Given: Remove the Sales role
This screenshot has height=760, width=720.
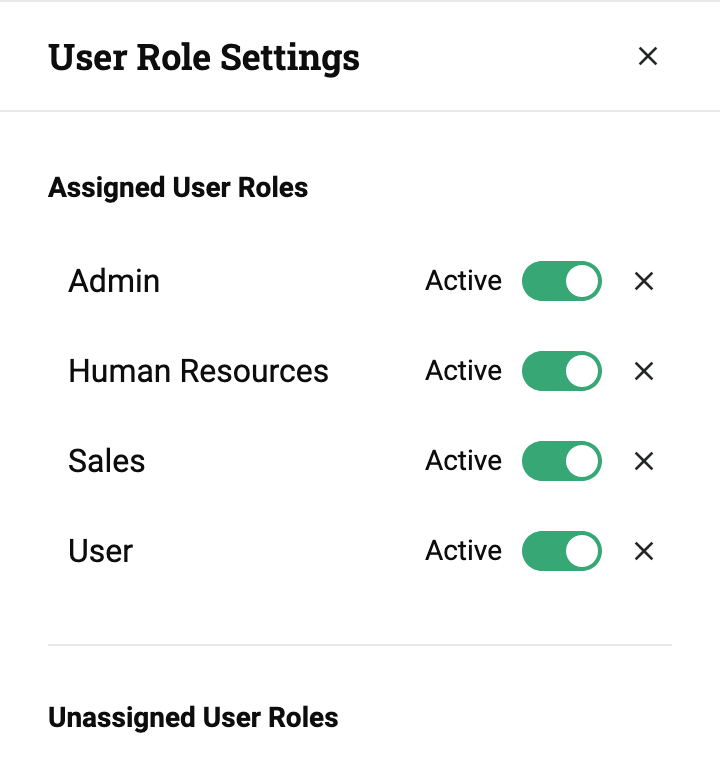Looking at the screenshot, I should tap(644, 461).
